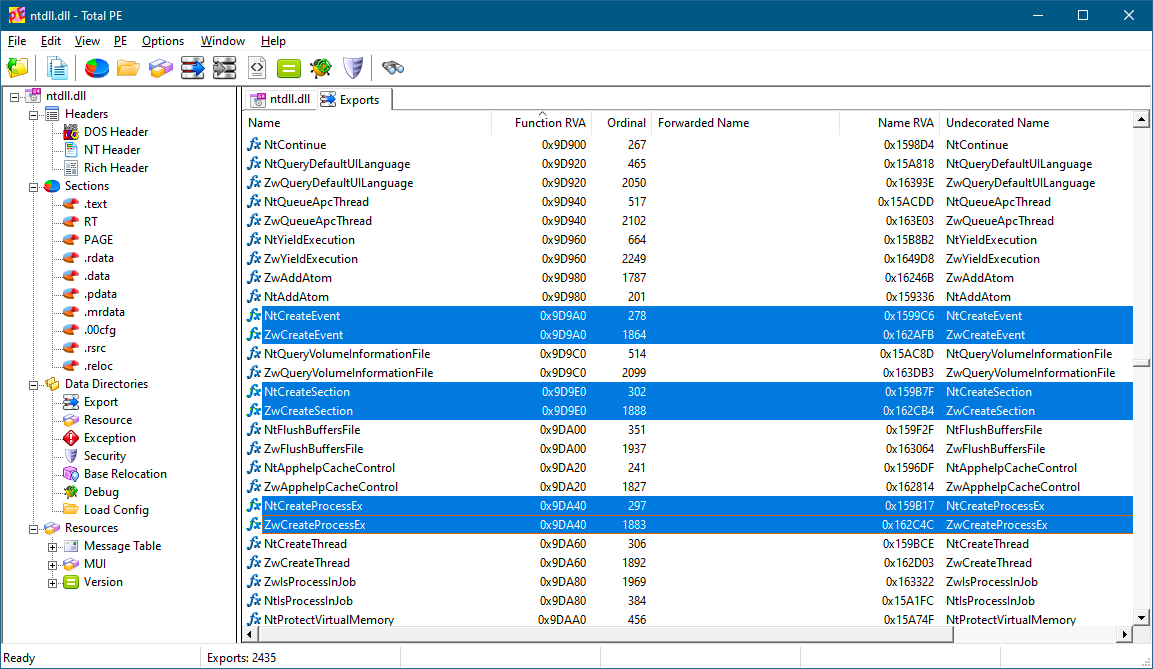Viewport: 1153px width, 669px height.
Task: Click the yellow folder toolbar icon
Action: 128,68
